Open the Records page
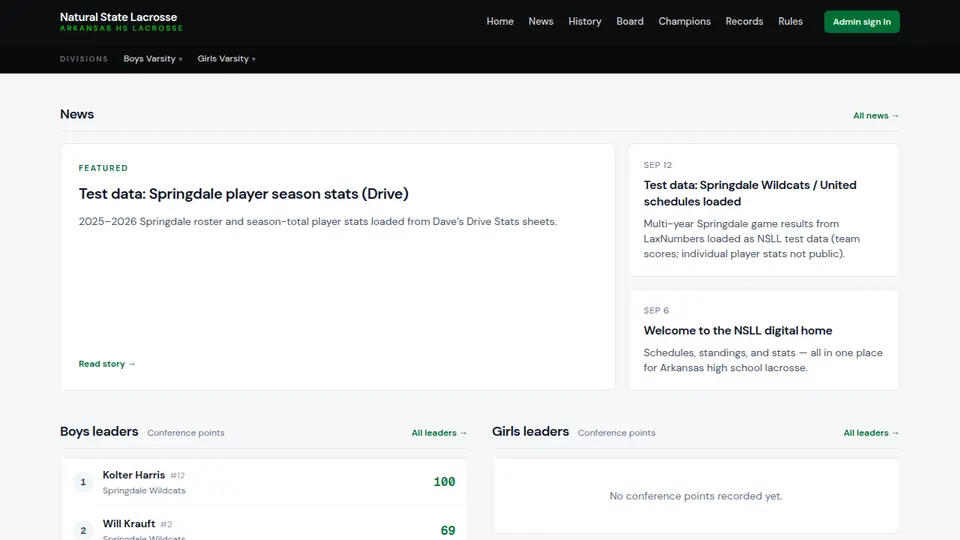This screenshot has height=540, width=960. coord(744,21)
